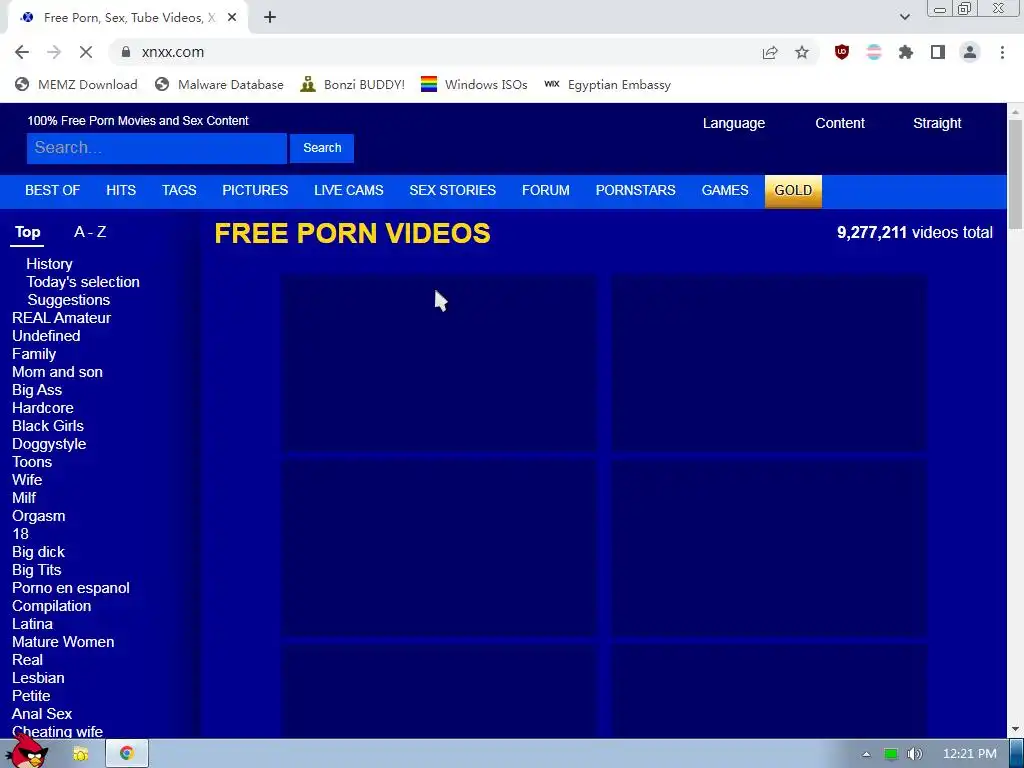Viewport: 1024px width, 768px height.
Task: Open Egyptian Embassy bookmark
Action: (x=607, y=85)
